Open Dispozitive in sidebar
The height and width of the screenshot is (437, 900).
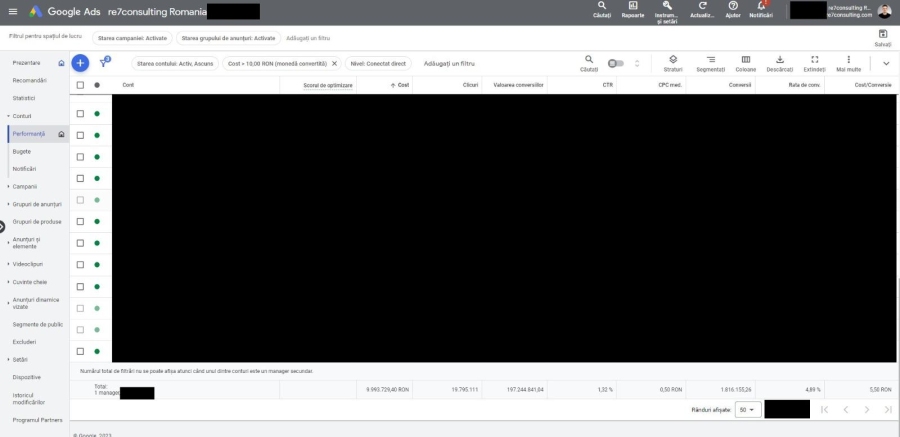(26, 377)
